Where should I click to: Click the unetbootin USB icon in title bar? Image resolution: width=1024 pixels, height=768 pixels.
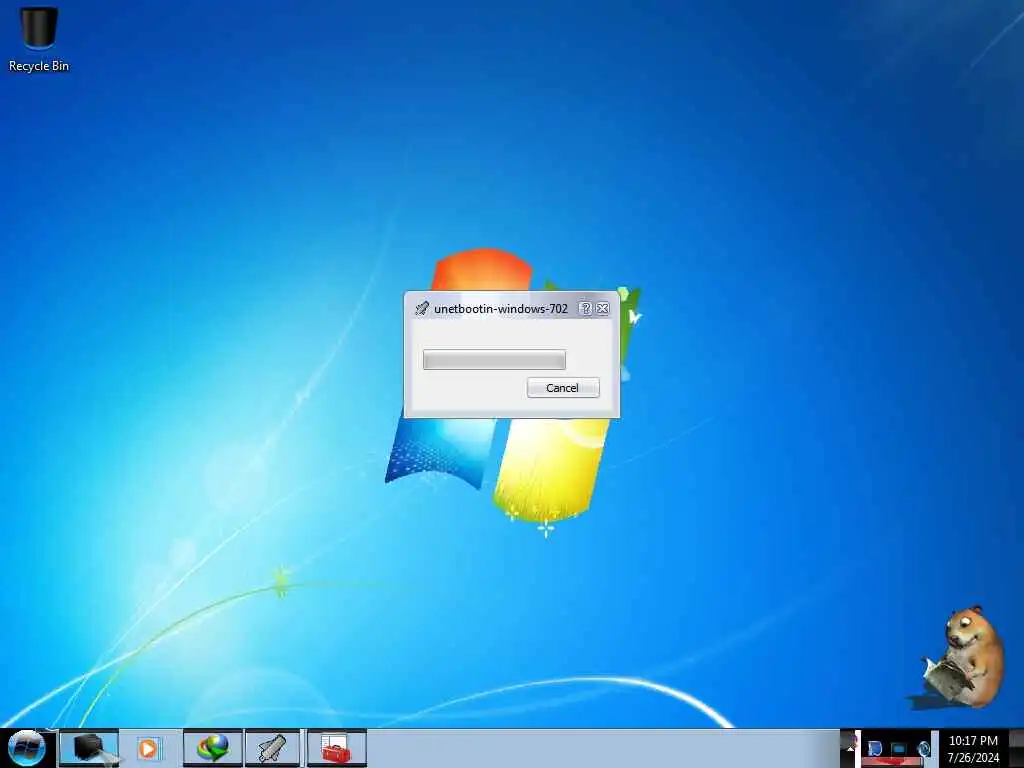[x=422, y=308]
